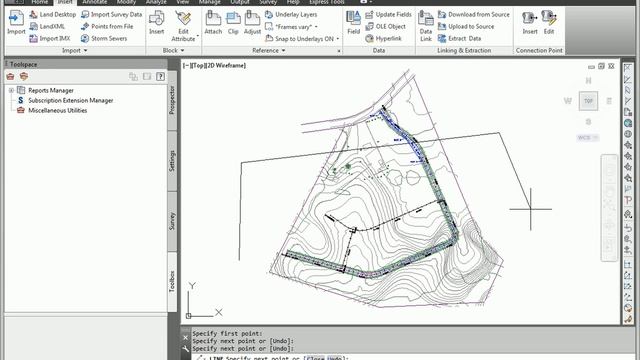Insert a Field from Data panel

coord(353,23)
